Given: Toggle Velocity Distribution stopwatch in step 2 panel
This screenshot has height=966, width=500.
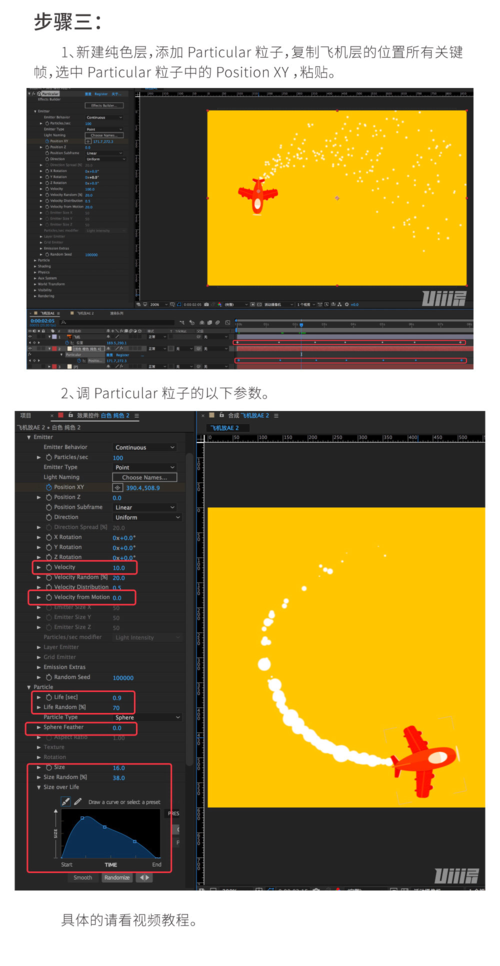Looking at the screenshot, I should pyautogui.click(x=49, y=587).
